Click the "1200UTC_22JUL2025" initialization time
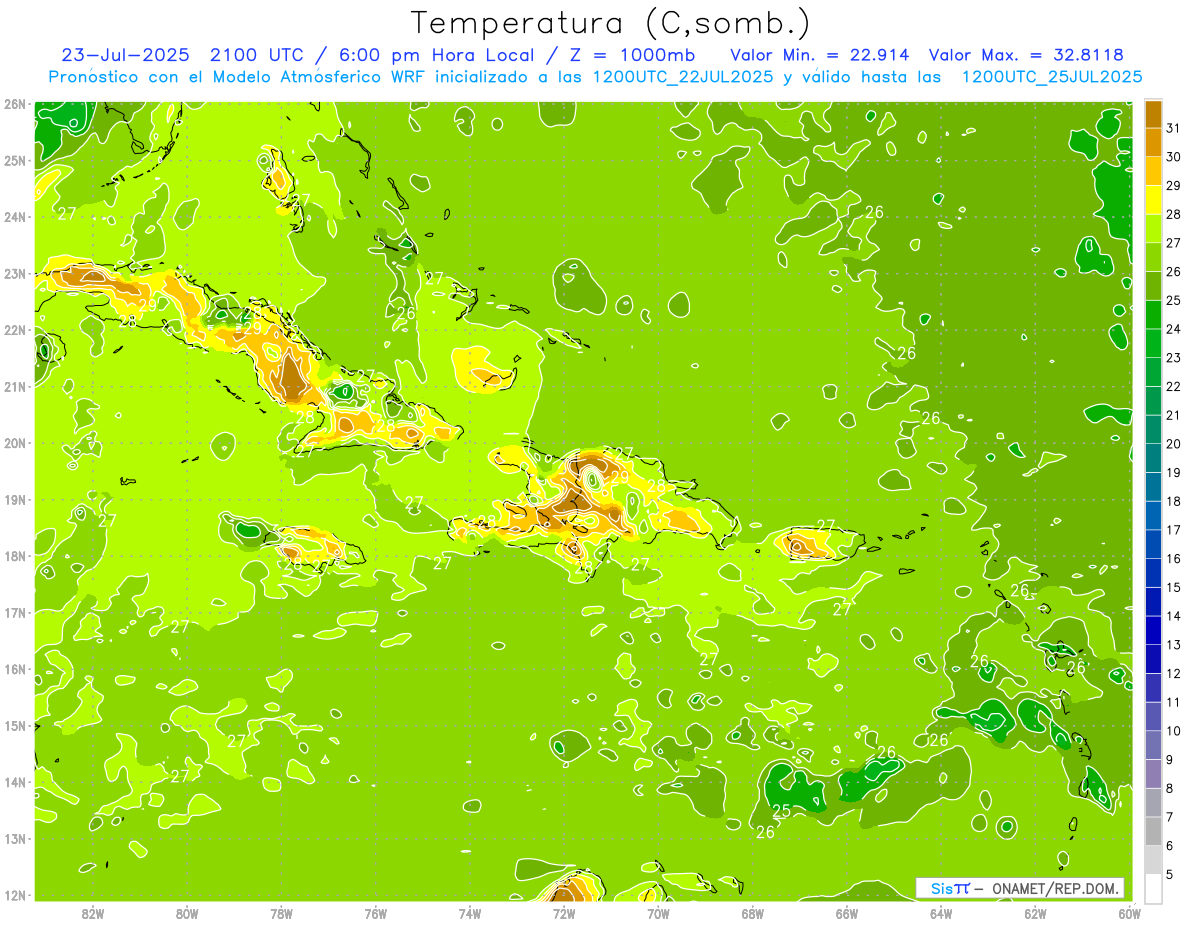Viewport: 1200px width, 927px height. point(683,77)
